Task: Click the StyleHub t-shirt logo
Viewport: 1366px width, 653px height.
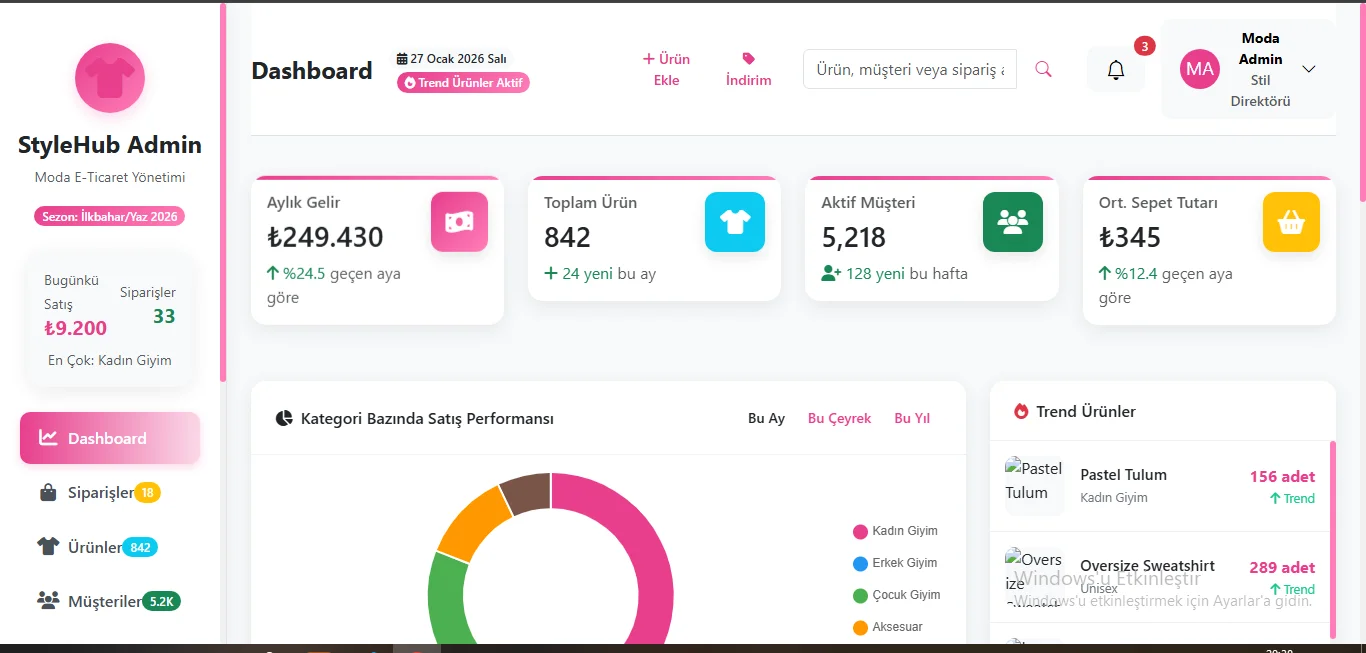Action: (110, 78)
